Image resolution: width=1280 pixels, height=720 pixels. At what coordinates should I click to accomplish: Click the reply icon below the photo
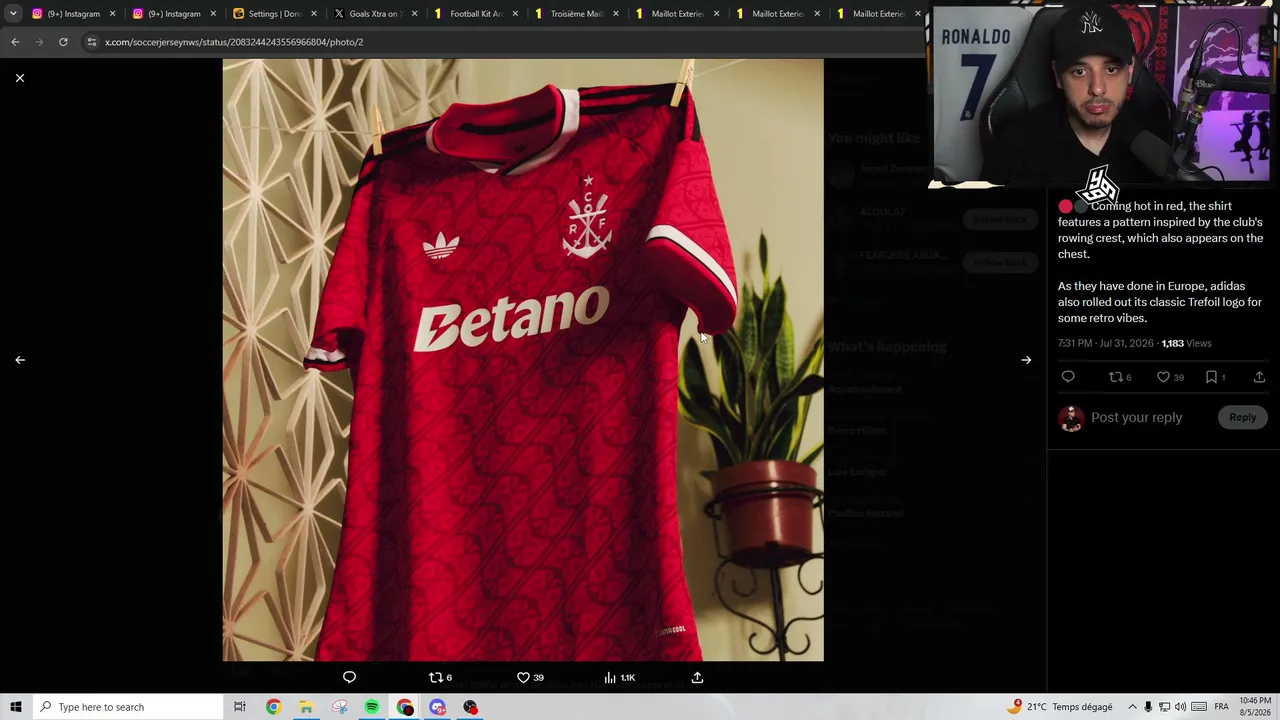pyautogui.click(x=349, y=677)
